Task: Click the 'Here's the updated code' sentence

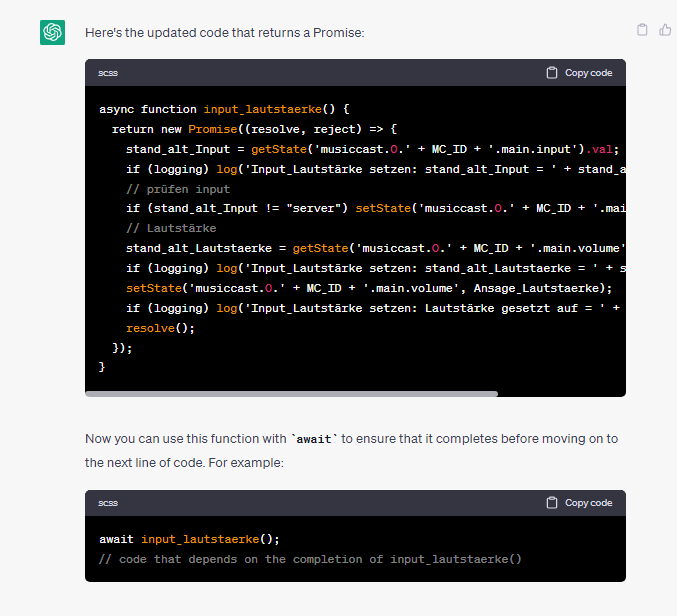Action: [x=225, y=33]
